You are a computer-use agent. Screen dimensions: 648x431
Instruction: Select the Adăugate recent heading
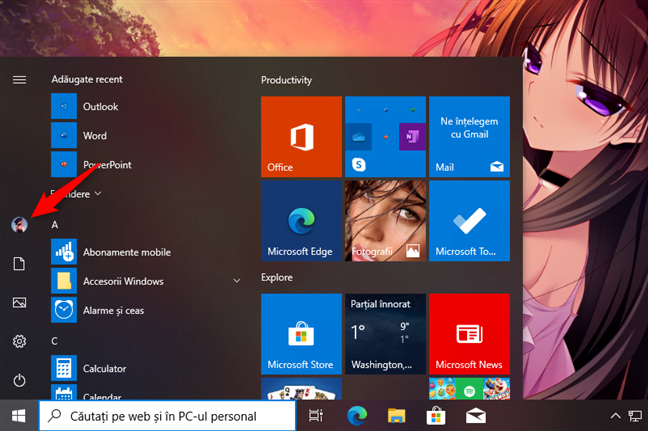pos(87,79)
